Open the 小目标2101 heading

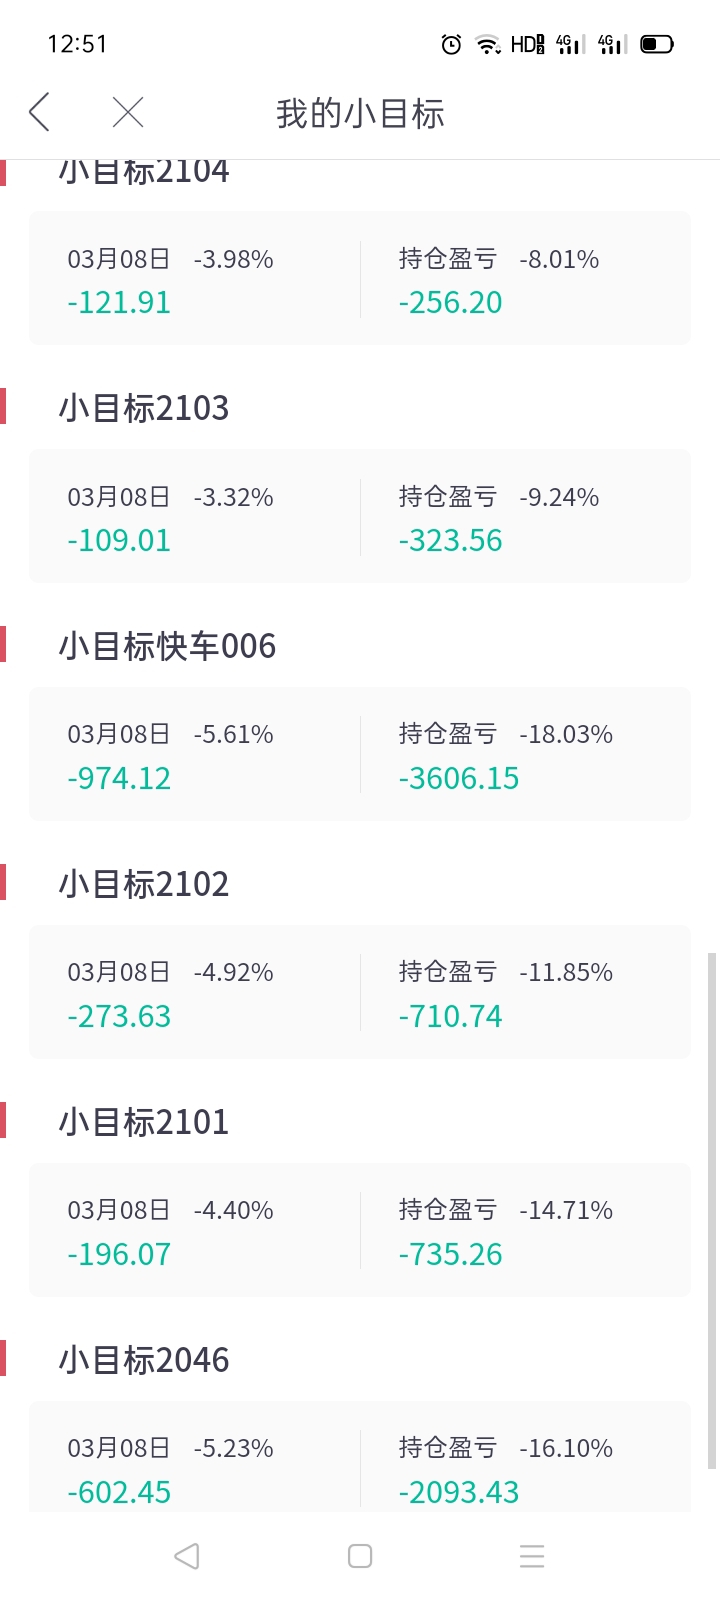144,1122
